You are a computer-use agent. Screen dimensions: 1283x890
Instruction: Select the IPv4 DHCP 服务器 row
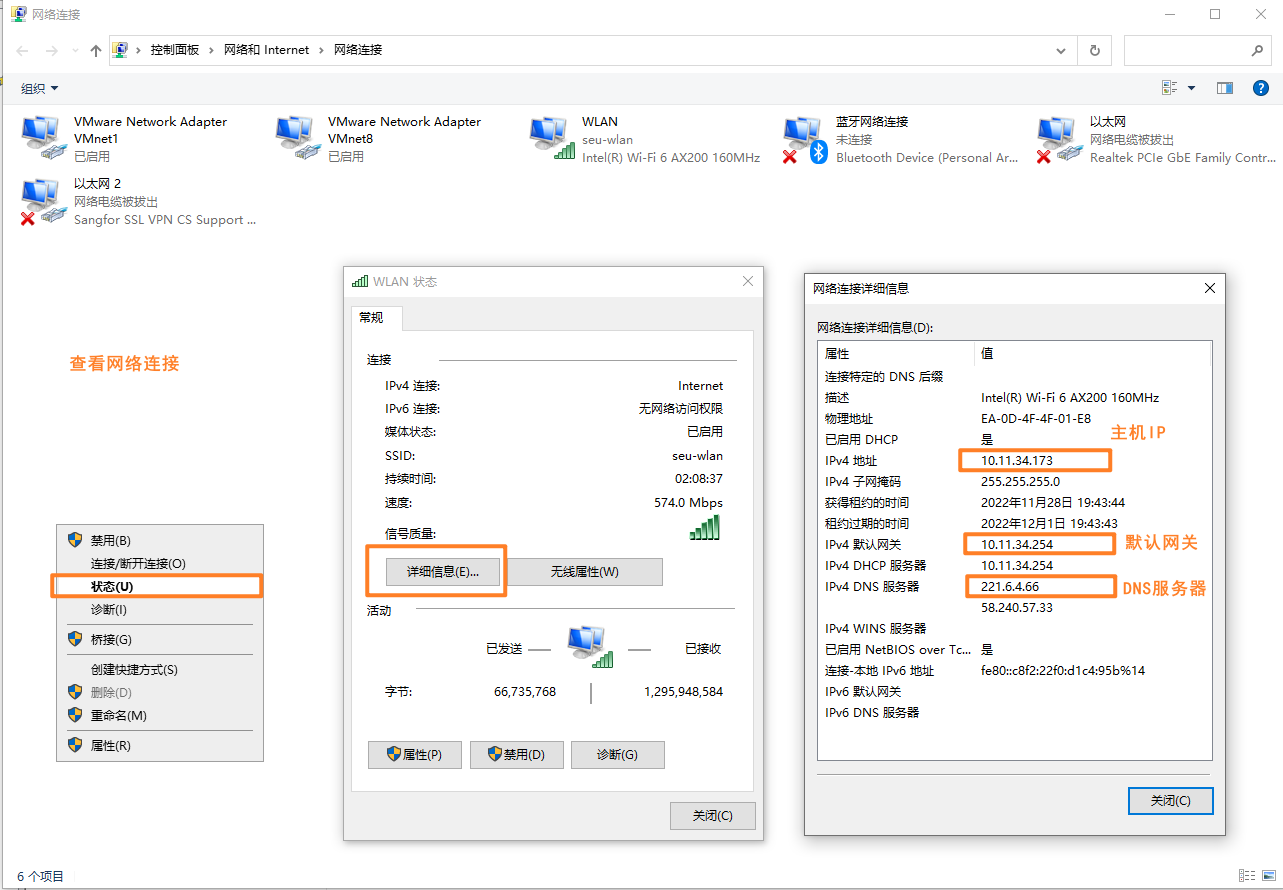point(1014,566)
